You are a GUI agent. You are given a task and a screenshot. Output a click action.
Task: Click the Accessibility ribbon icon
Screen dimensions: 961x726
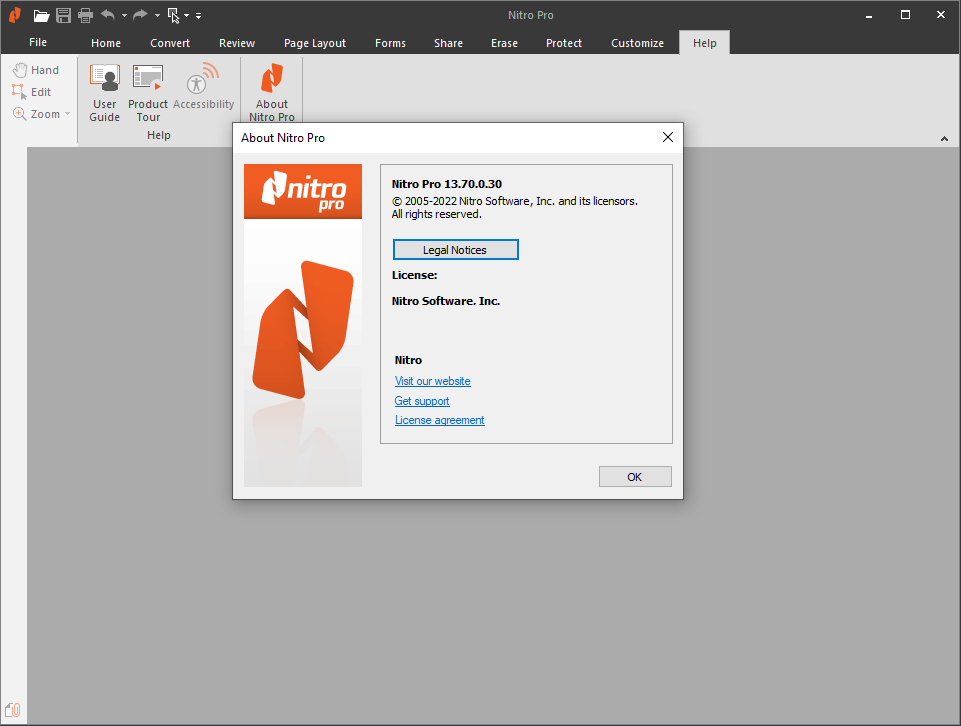203,86
